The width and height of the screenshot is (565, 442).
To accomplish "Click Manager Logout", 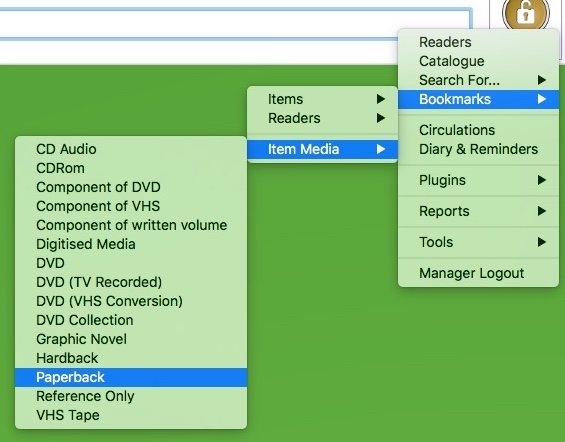I will [478, 273].
